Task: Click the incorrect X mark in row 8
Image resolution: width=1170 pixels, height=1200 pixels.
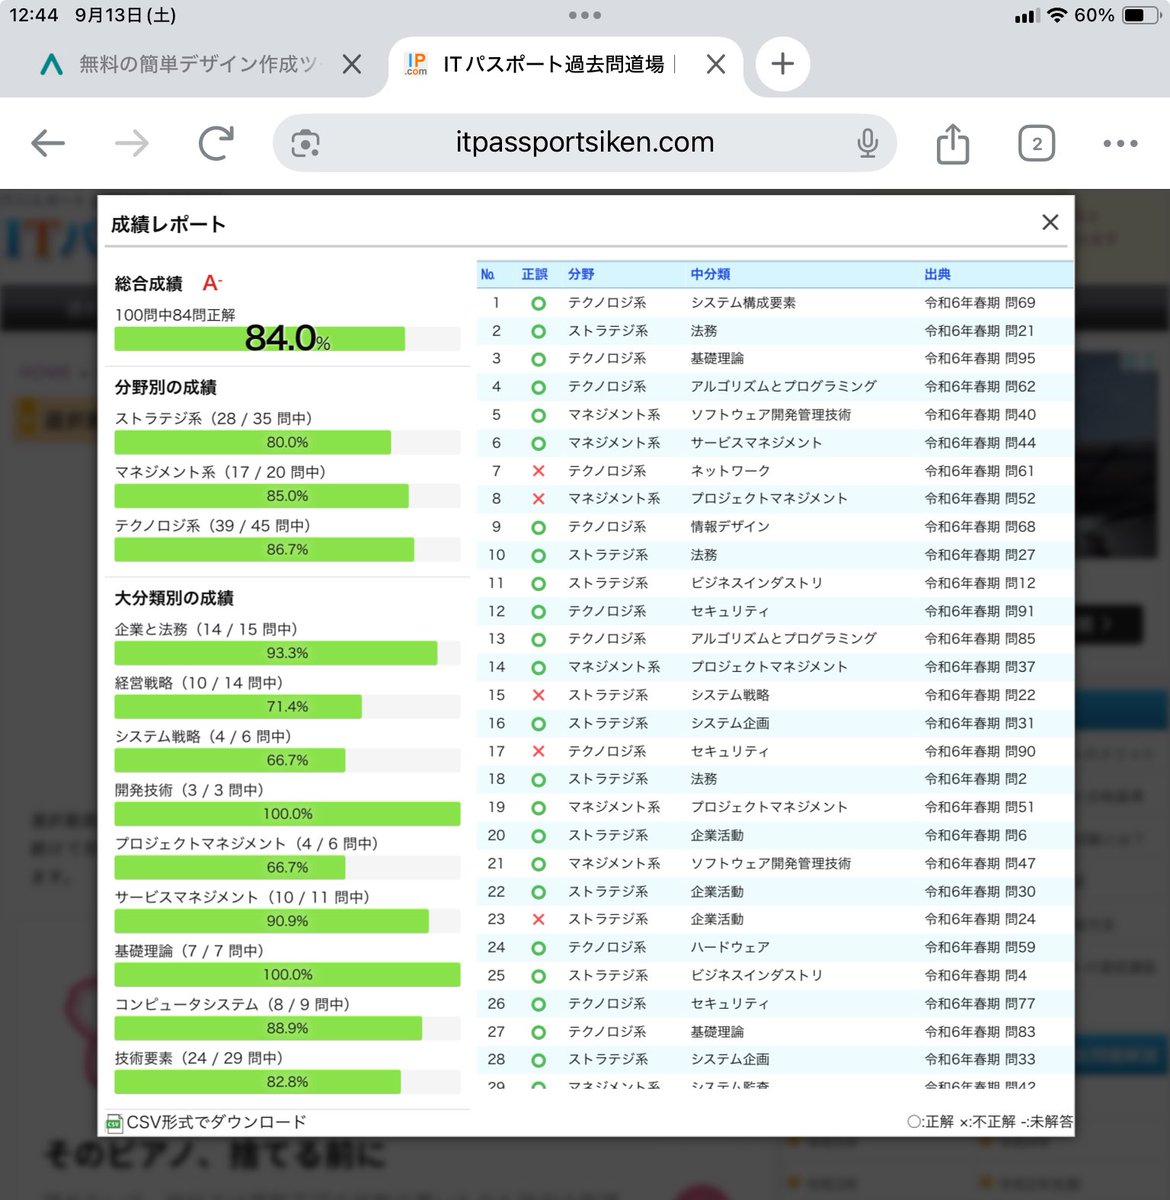Action: pos(538,499)
